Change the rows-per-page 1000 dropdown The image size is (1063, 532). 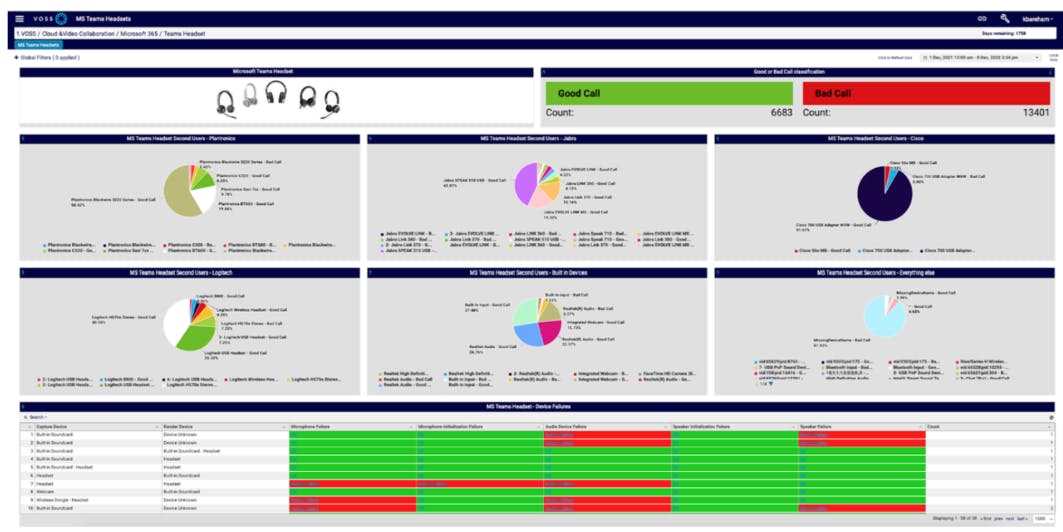tap(1042, 519)
